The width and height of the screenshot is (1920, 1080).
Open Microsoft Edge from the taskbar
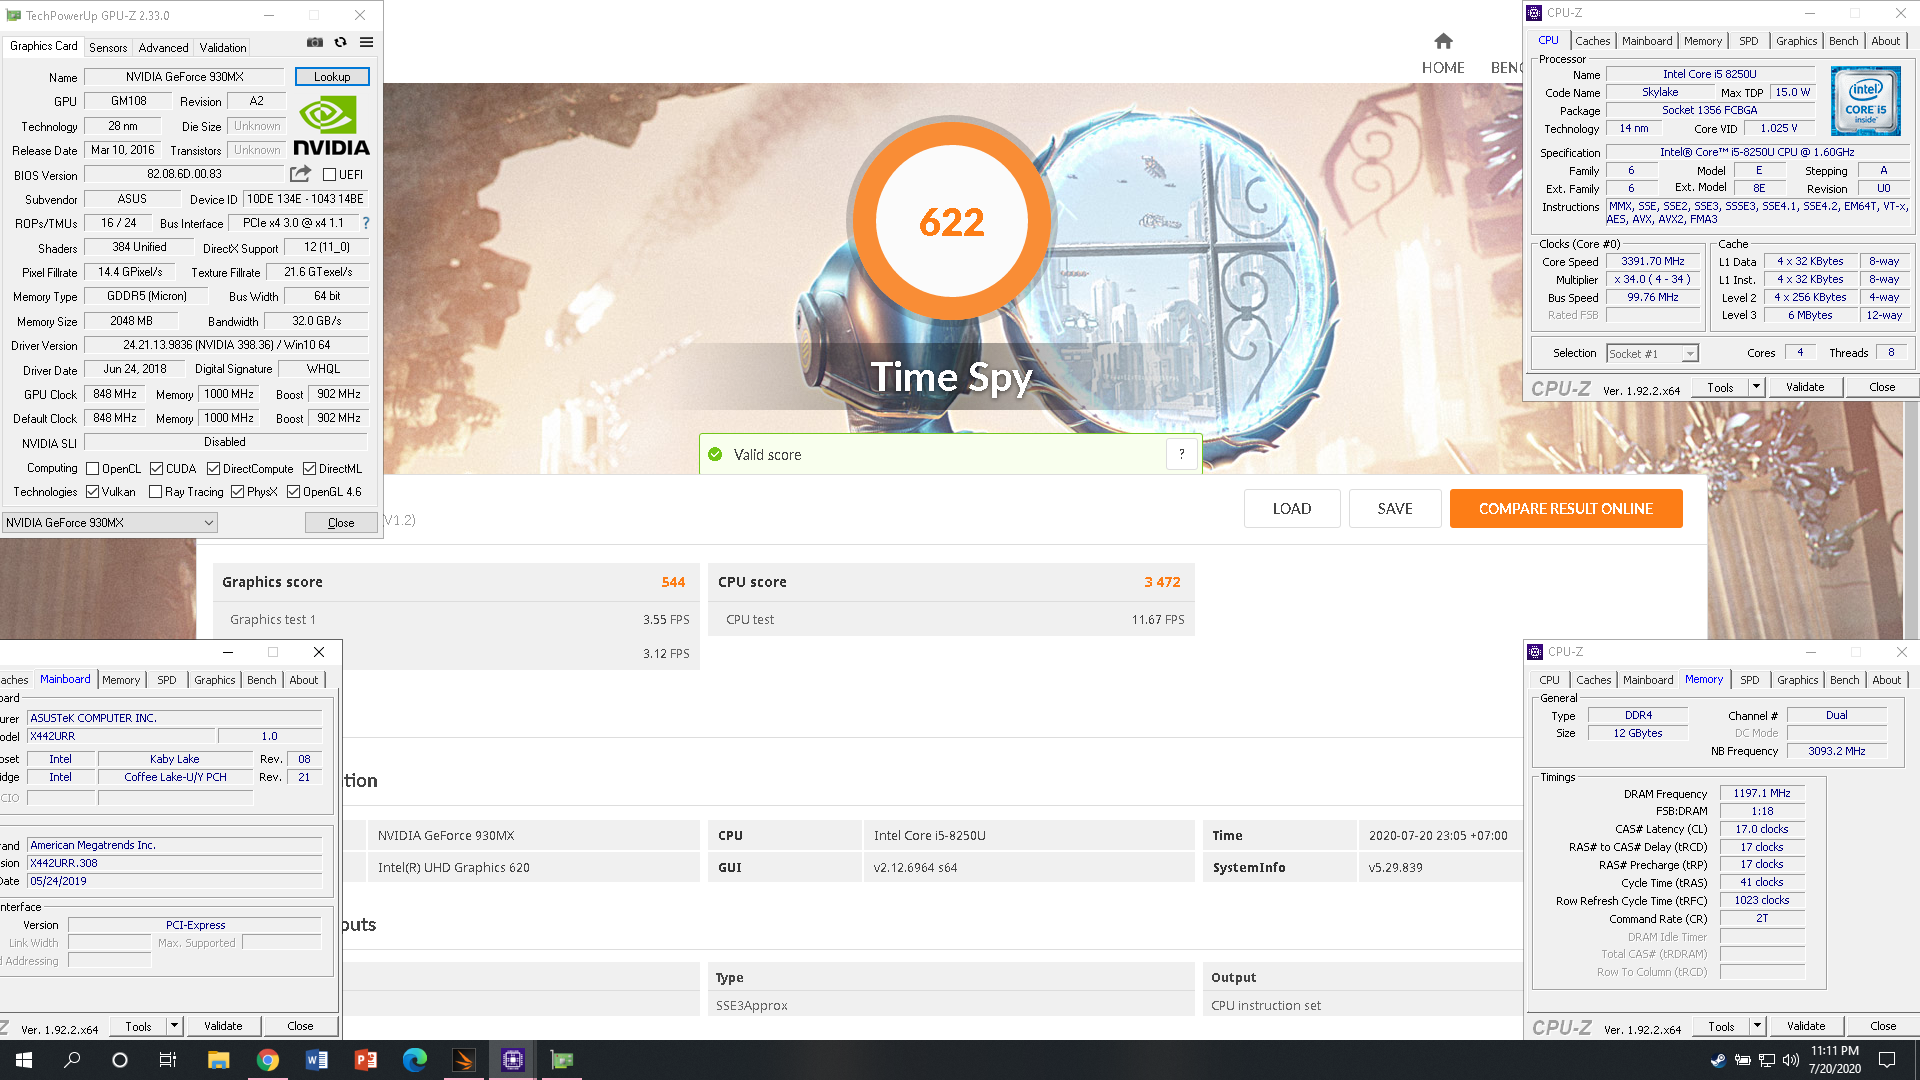click(414, 1060)
